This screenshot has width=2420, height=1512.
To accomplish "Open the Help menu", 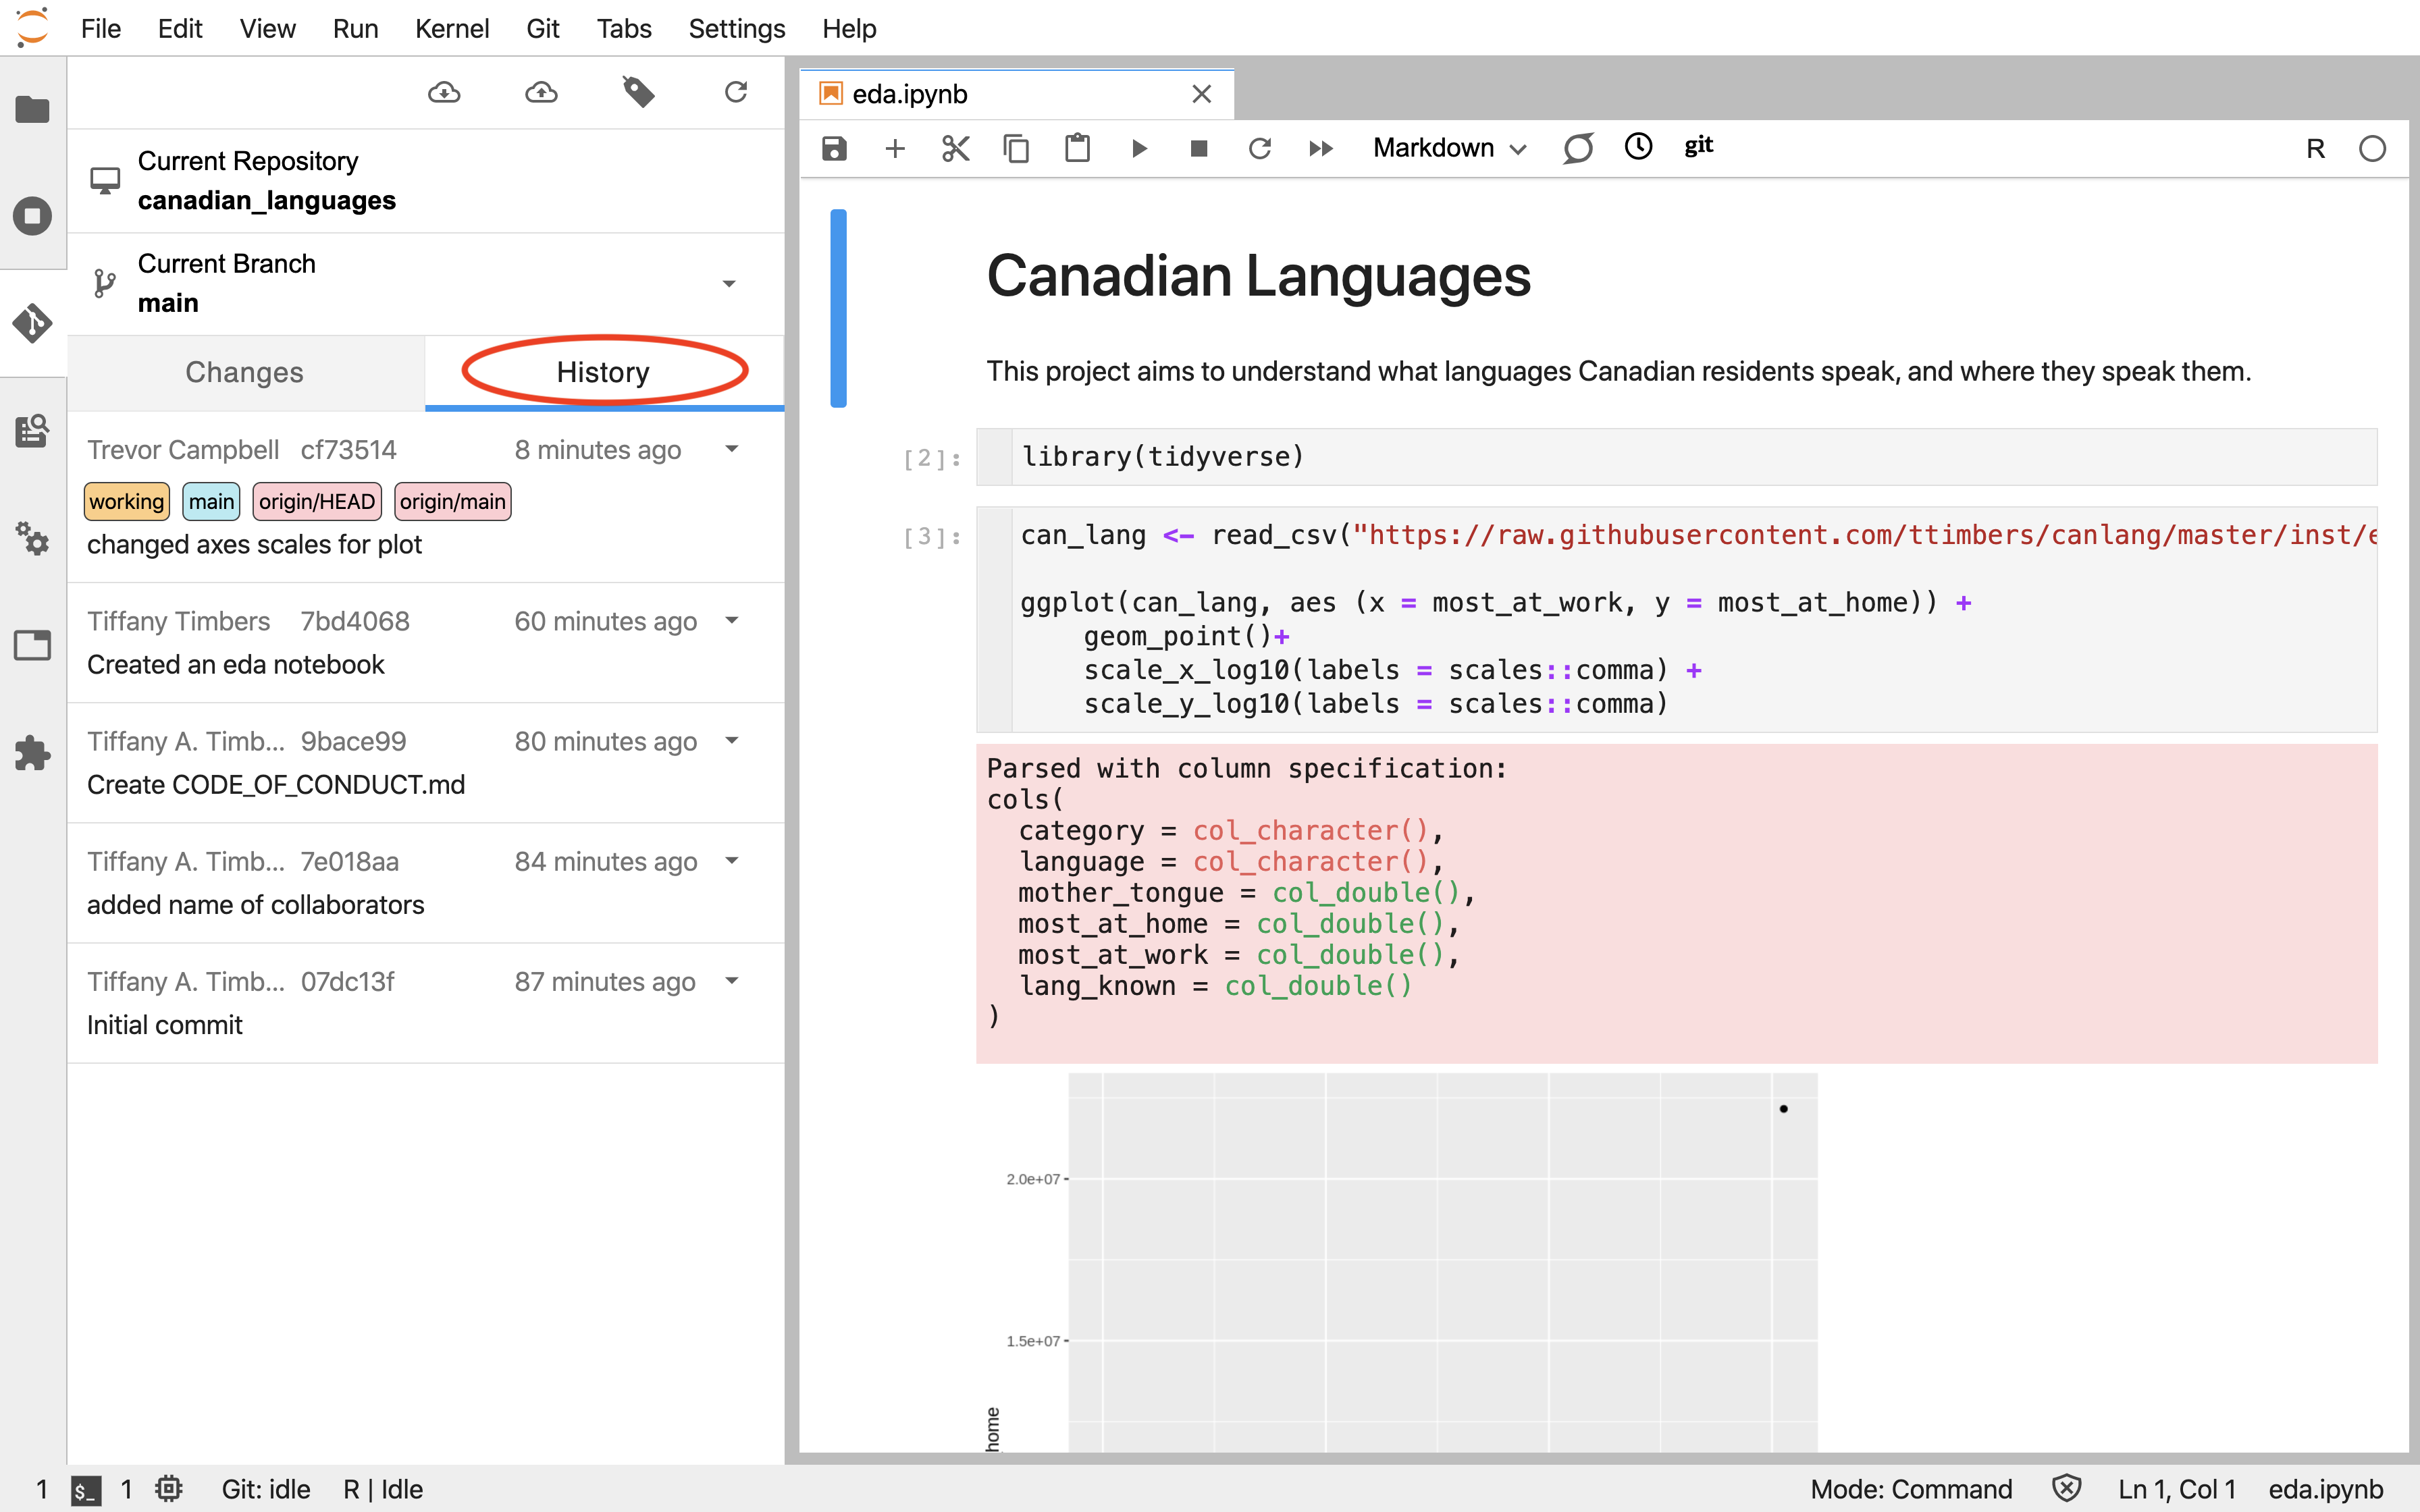I will coord(849,28).
